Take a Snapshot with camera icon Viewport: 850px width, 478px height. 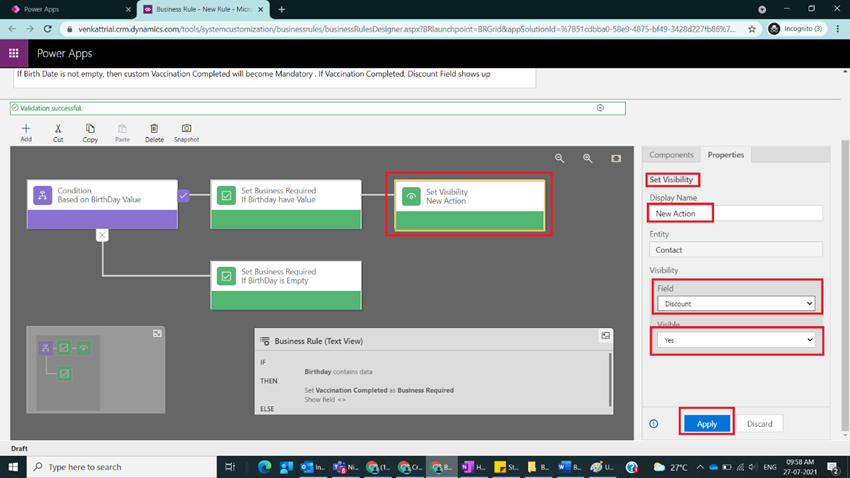(186, 132)
